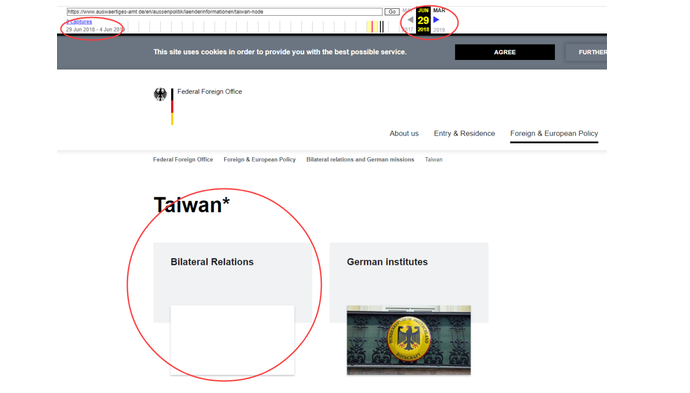690x393 pixels.
Task: Click the Go button next to the URL
Action: point(392,12)
